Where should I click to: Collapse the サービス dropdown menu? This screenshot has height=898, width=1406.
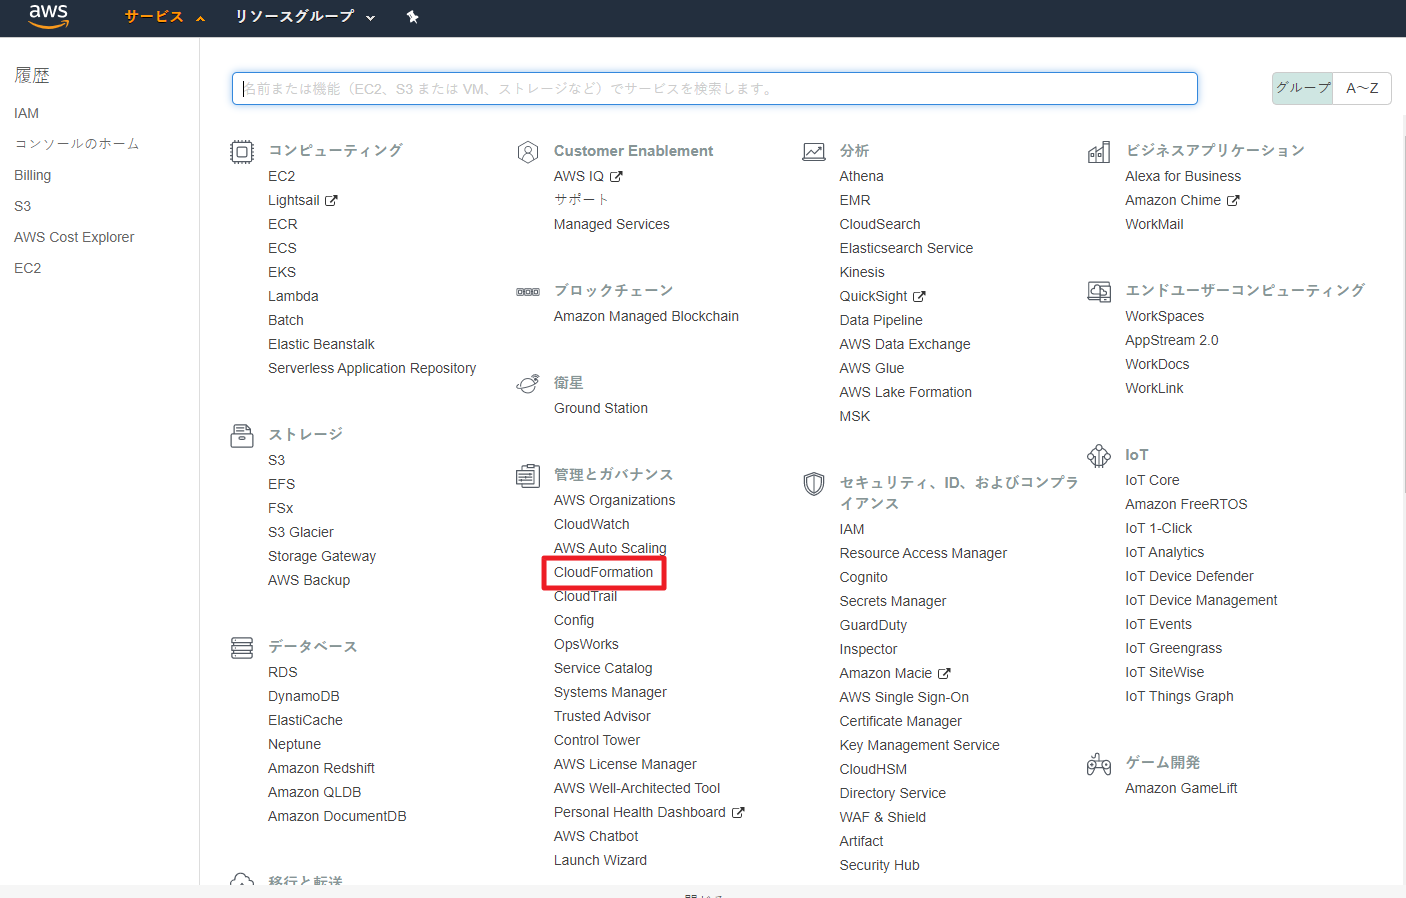164,17
